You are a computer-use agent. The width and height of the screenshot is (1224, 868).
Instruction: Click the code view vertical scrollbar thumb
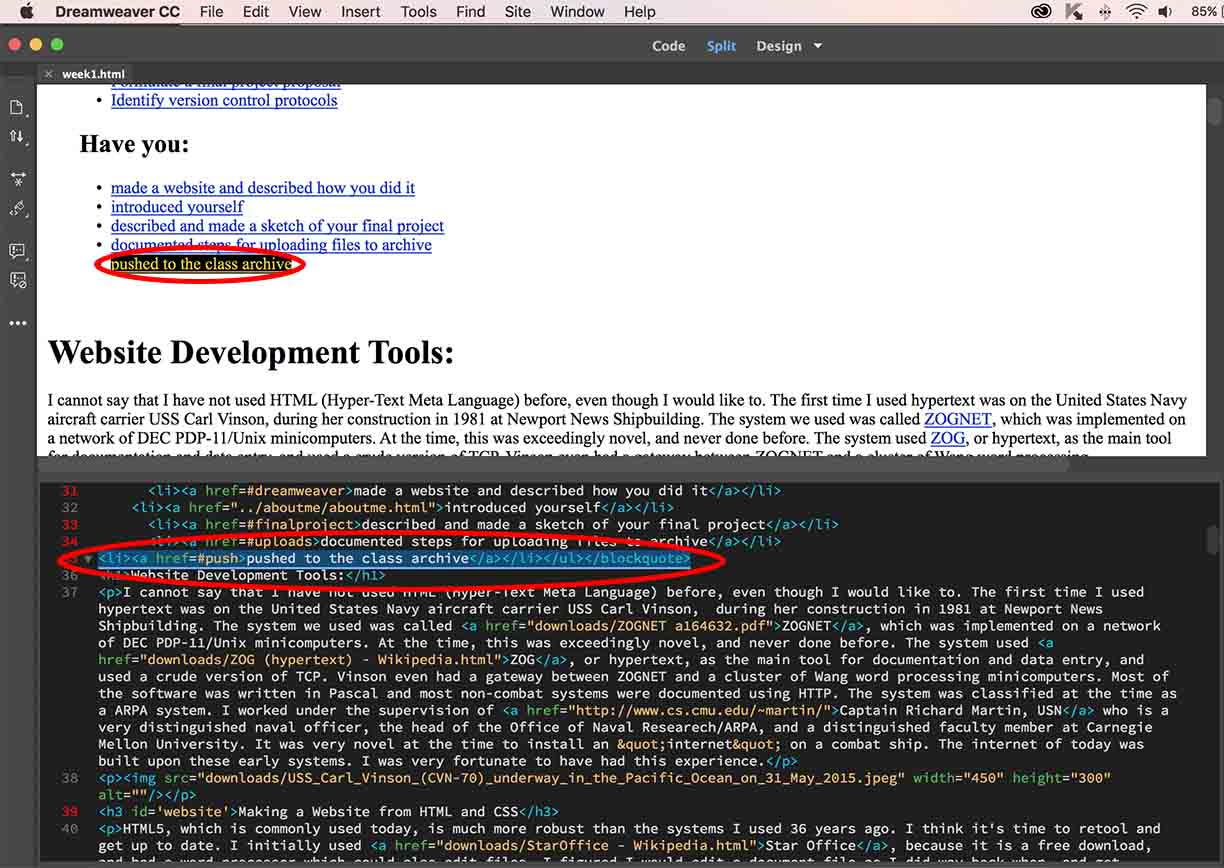(x=1214, y=539)
